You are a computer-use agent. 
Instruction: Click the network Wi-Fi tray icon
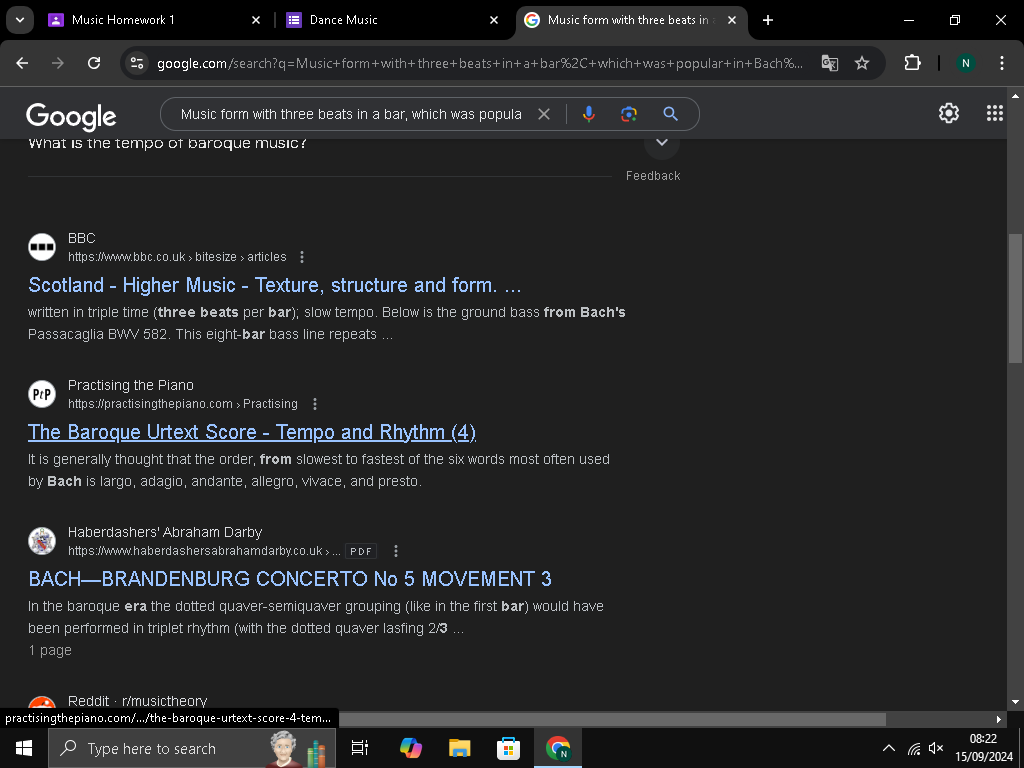[914, 748]
